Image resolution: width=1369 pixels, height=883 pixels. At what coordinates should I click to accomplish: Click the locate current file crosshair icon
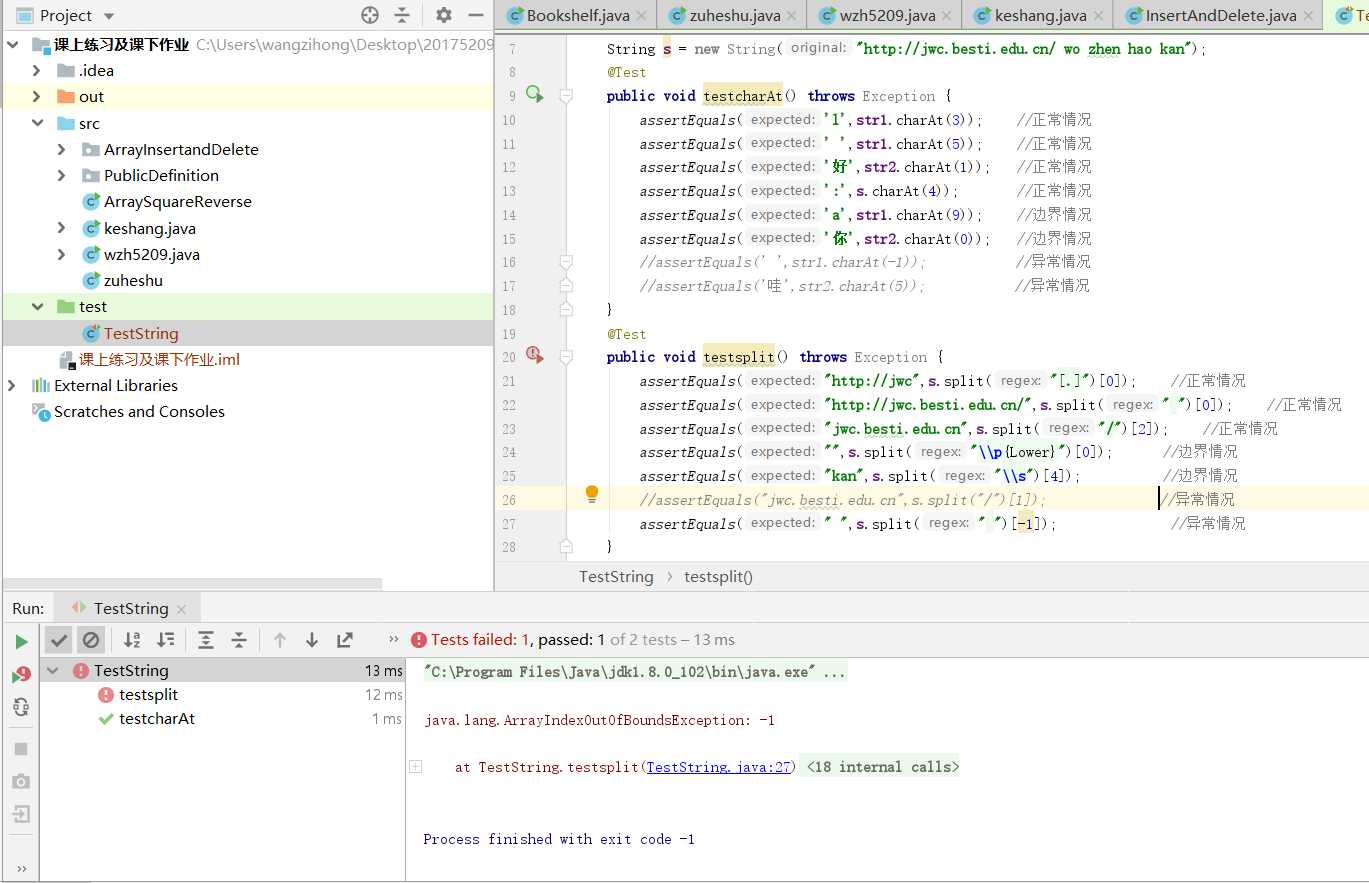pos(370,15)
